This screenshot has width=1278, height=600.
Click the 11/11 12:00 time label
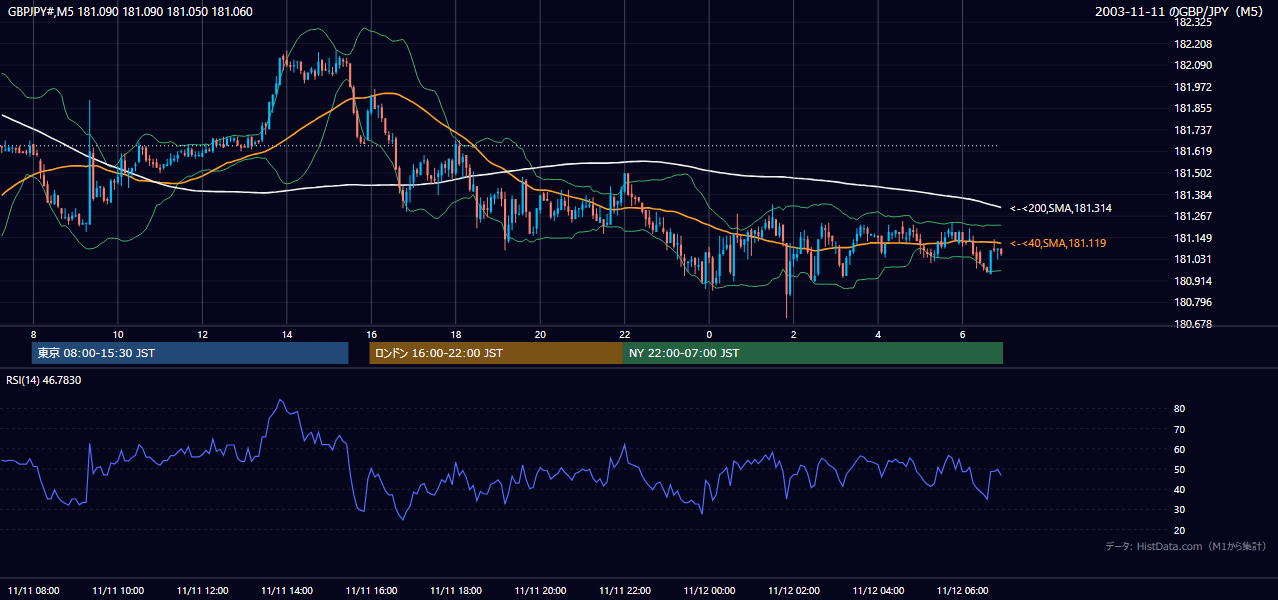point(202,590)
